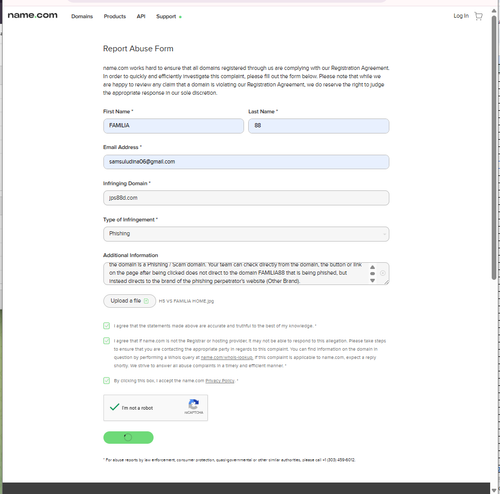Open the shopping cart icon
500x494 pixels.
point(478,16)
